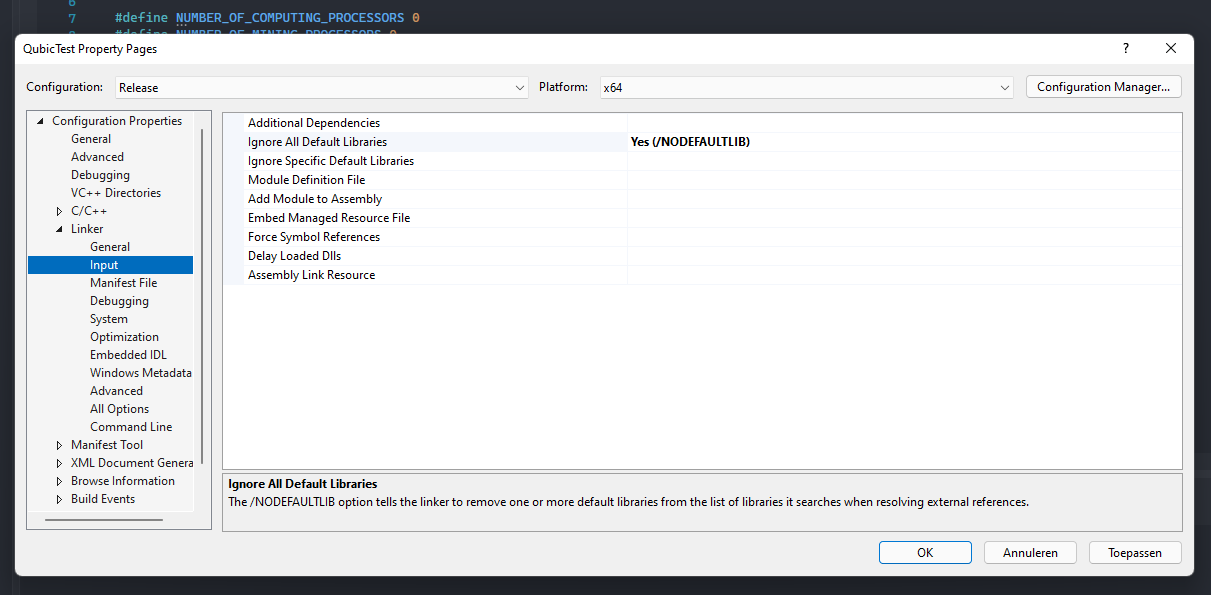The image size is (1211, 595).
Task: Select the Debugging item above VC++ Directories
Action: (100, 175)
